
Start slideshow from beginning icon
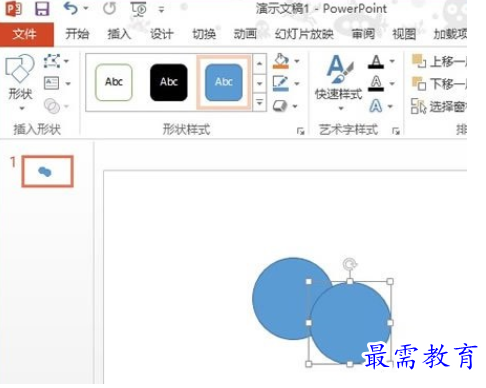(x=138, y=9)
